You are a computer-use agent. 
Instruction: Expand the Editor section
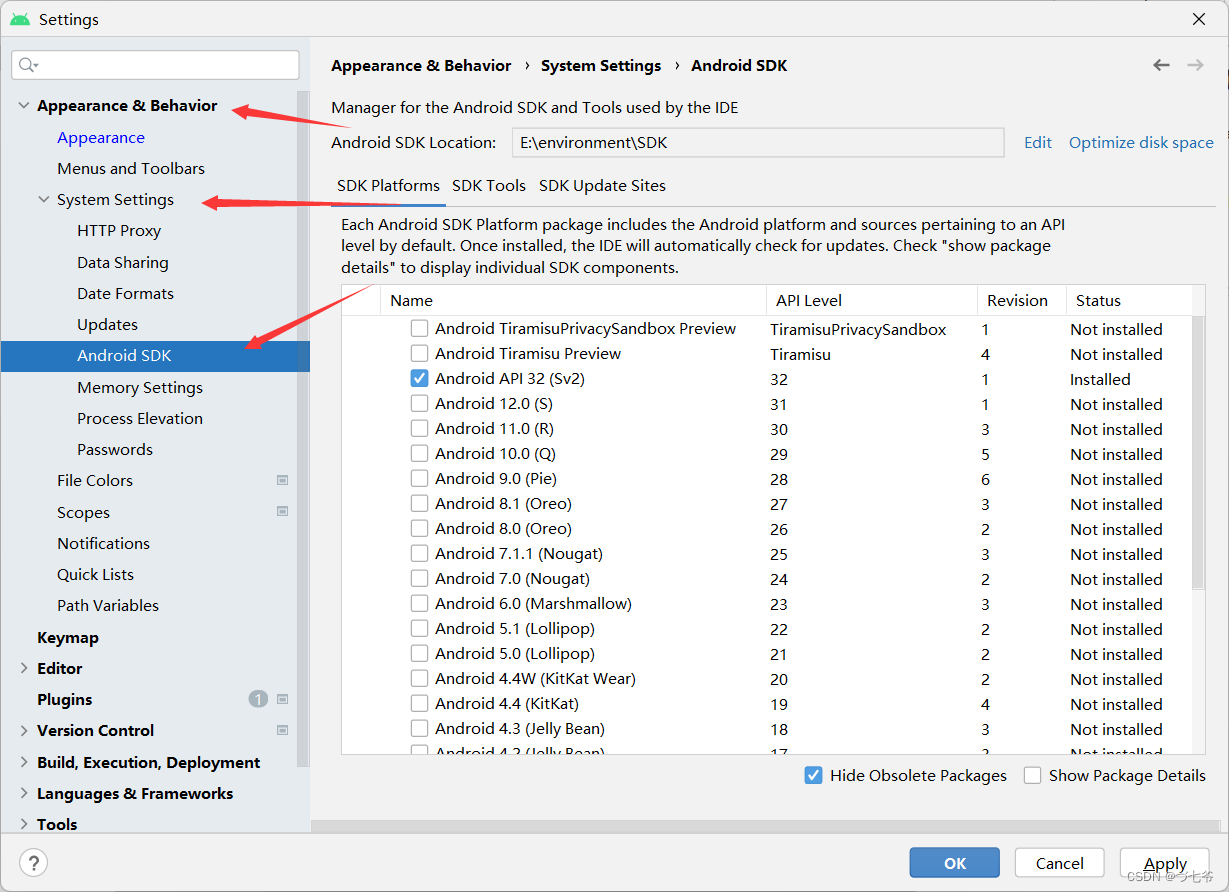click(x=24, y=668)
